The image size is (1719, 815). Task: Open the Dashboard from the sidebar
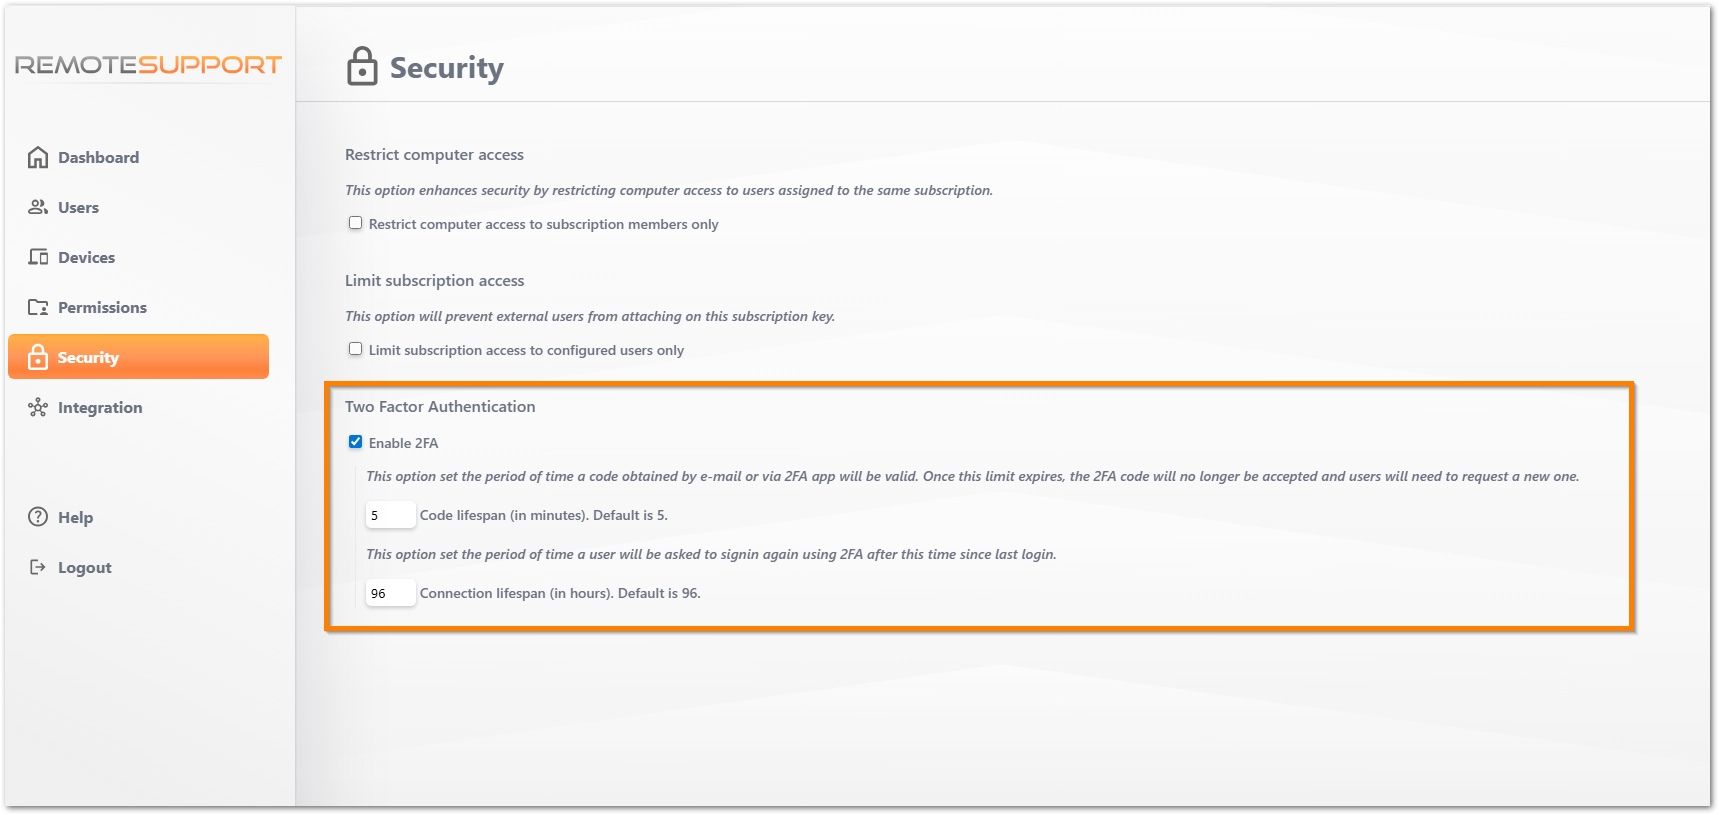37,157
